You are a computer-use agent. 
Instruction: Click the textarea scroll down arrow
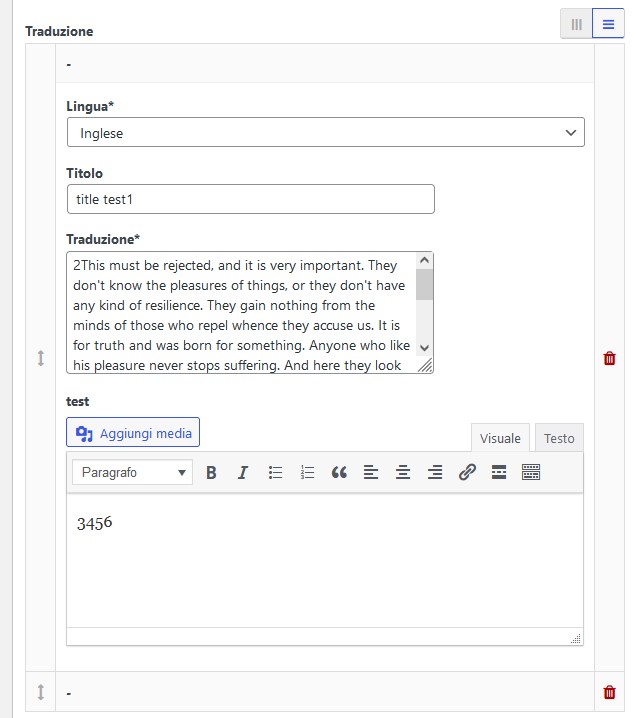425,348
